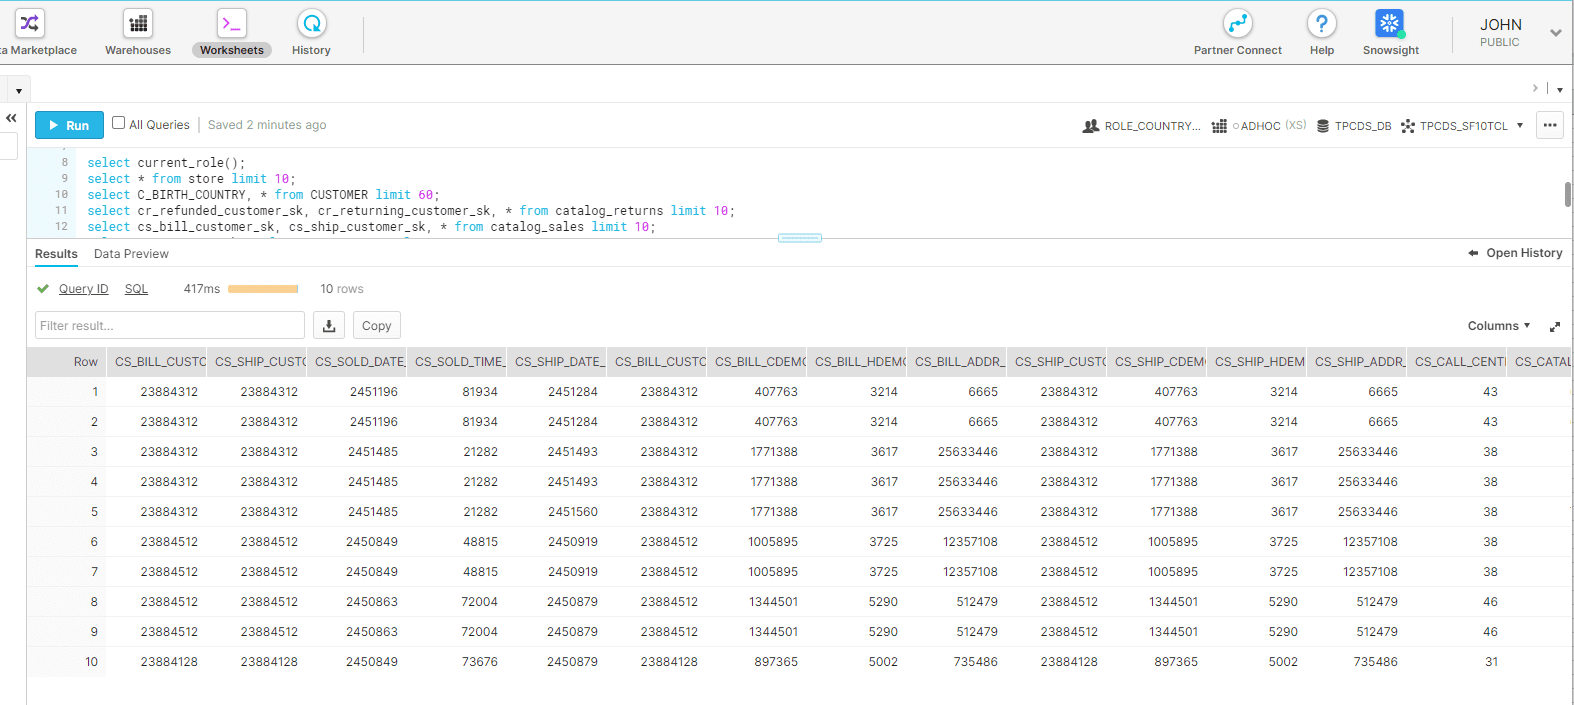Click the query duration progress bar
This screenshot has height=705, width=1574.
(x=263, y=289)
